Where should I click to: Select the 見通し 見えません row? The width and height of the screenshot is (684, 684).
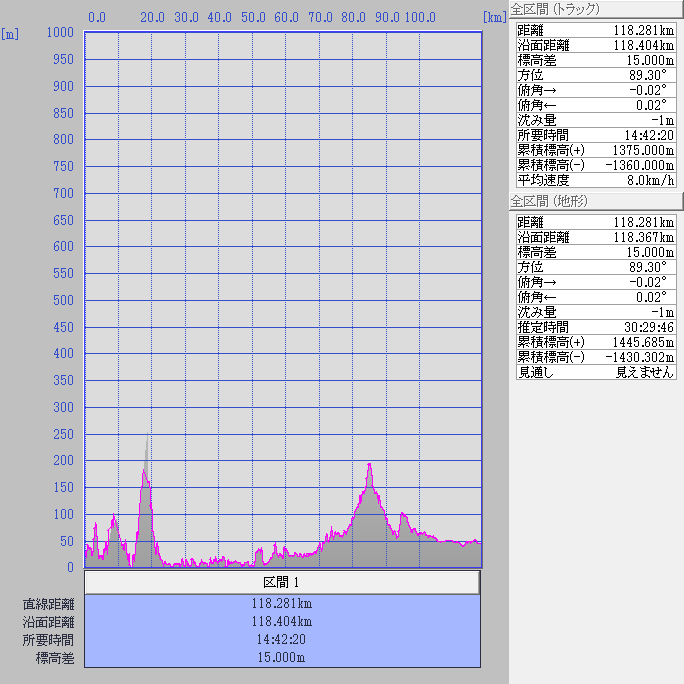596,372
